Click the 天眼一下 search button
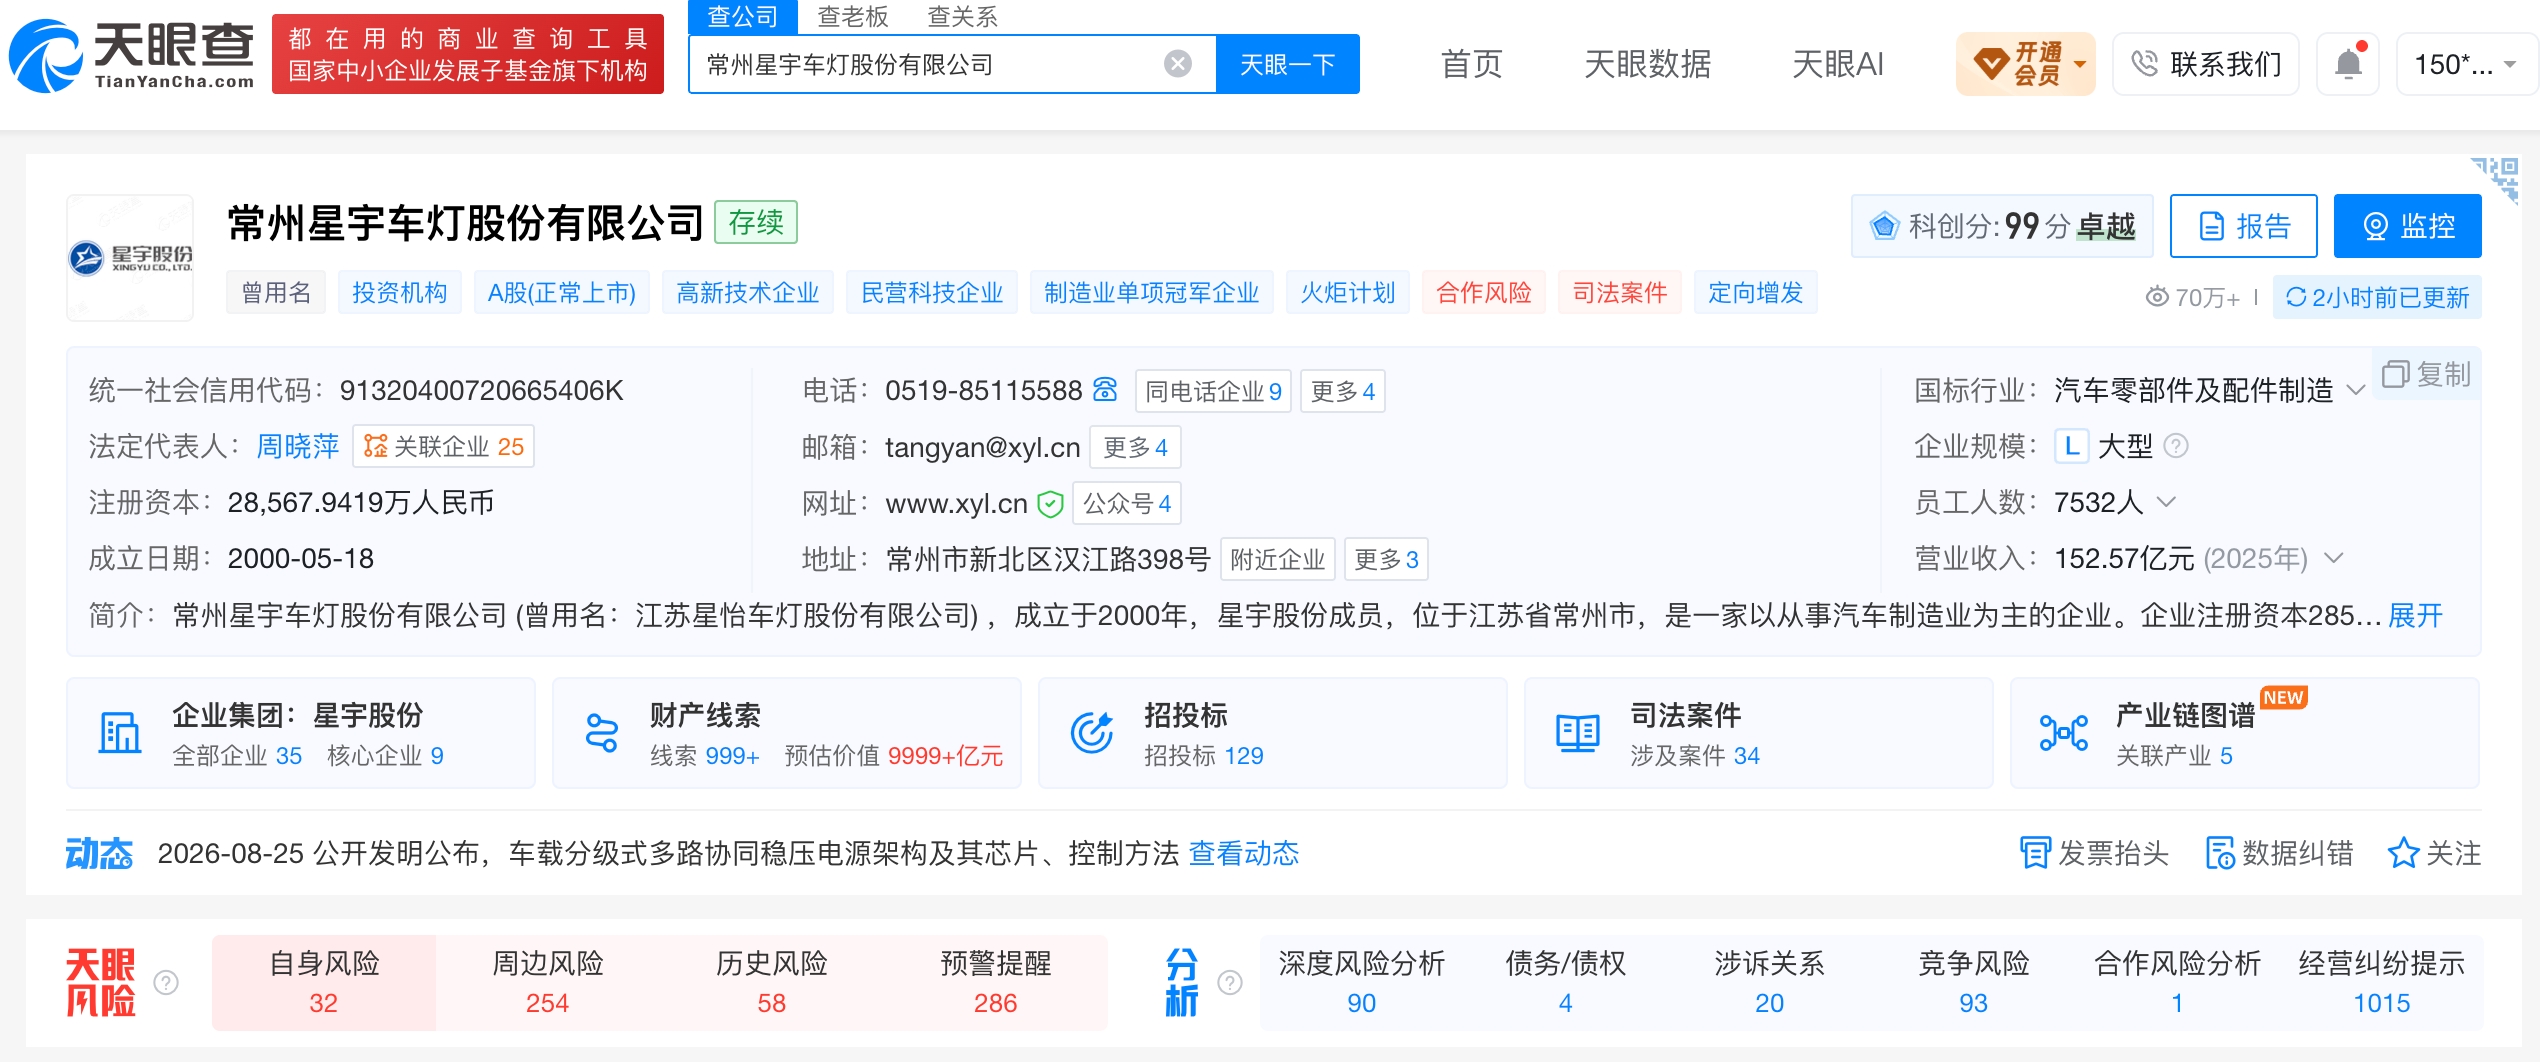2540x1062 pixels. tap(1288, 64)
